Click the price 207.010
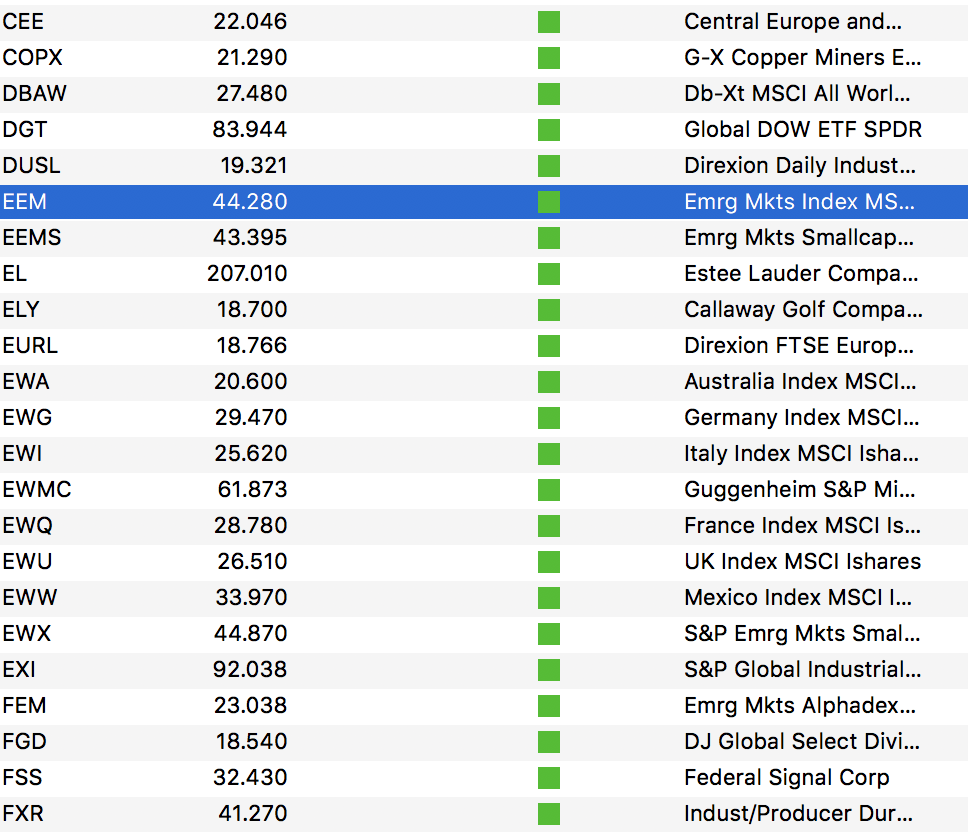Image resolution: width=968 pixels, height=832 pixels. (247, 273)
